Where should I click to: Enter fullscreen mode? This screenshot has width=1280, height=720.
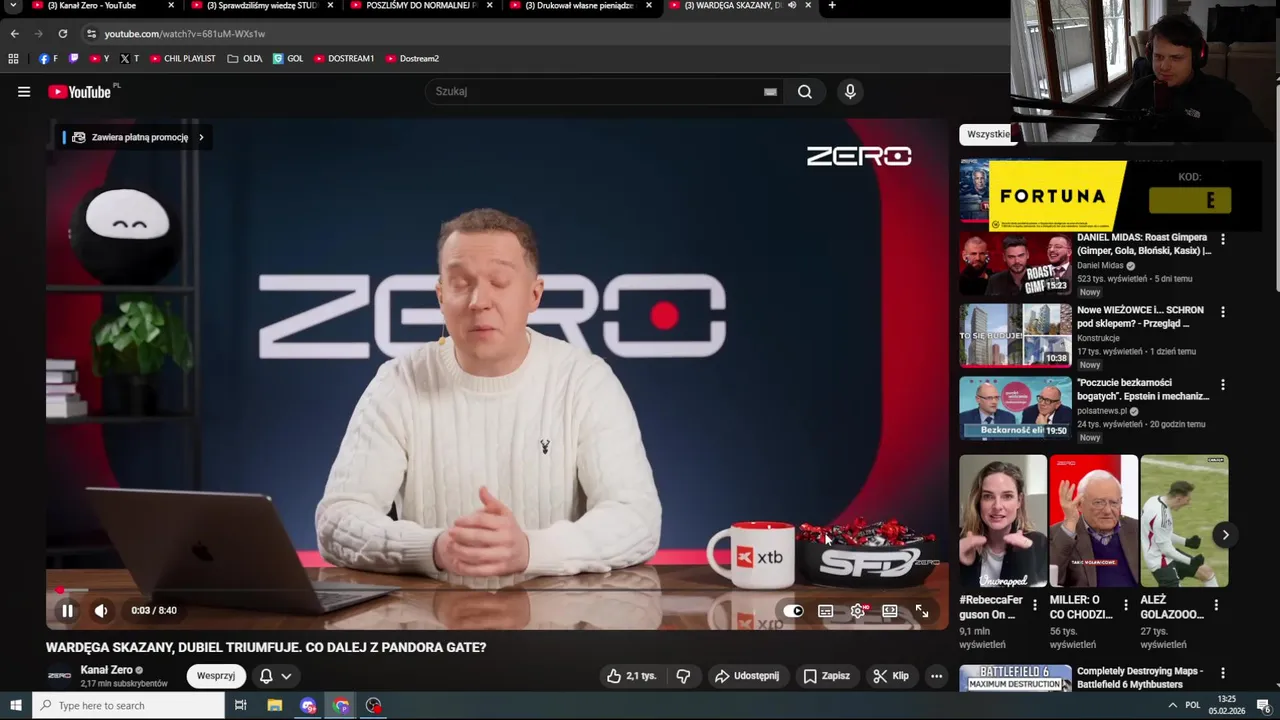point(922,611)
